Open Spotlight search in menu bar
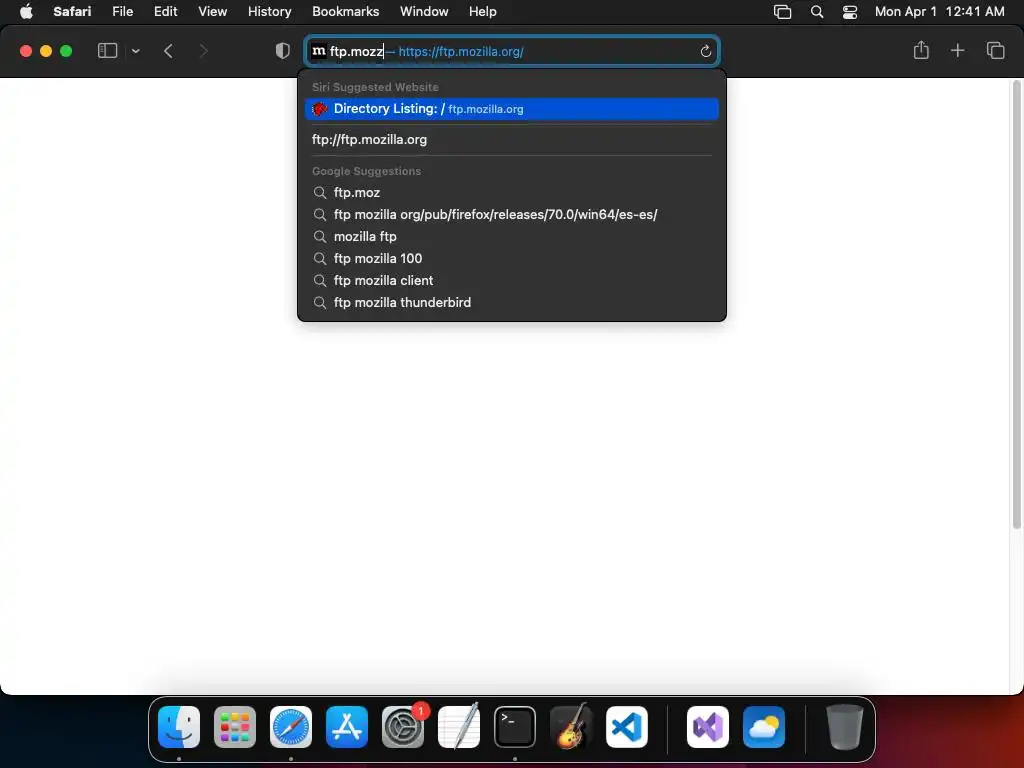 point(816,12)
